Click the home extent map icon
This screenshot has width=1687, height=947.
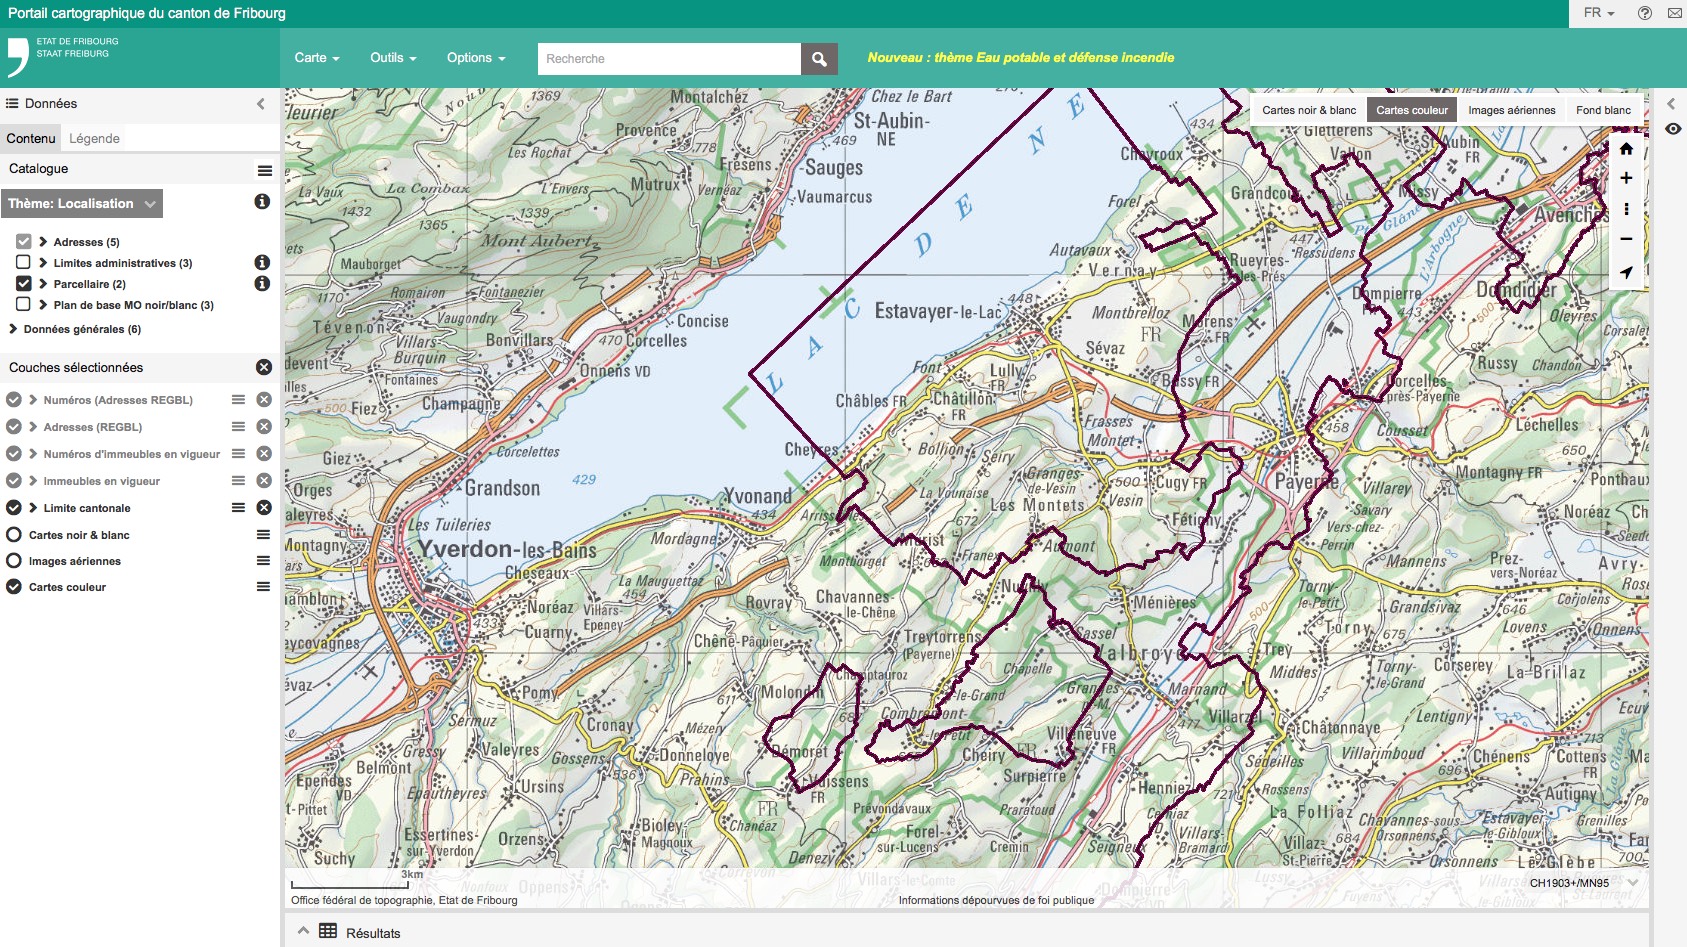[1626, 149]
